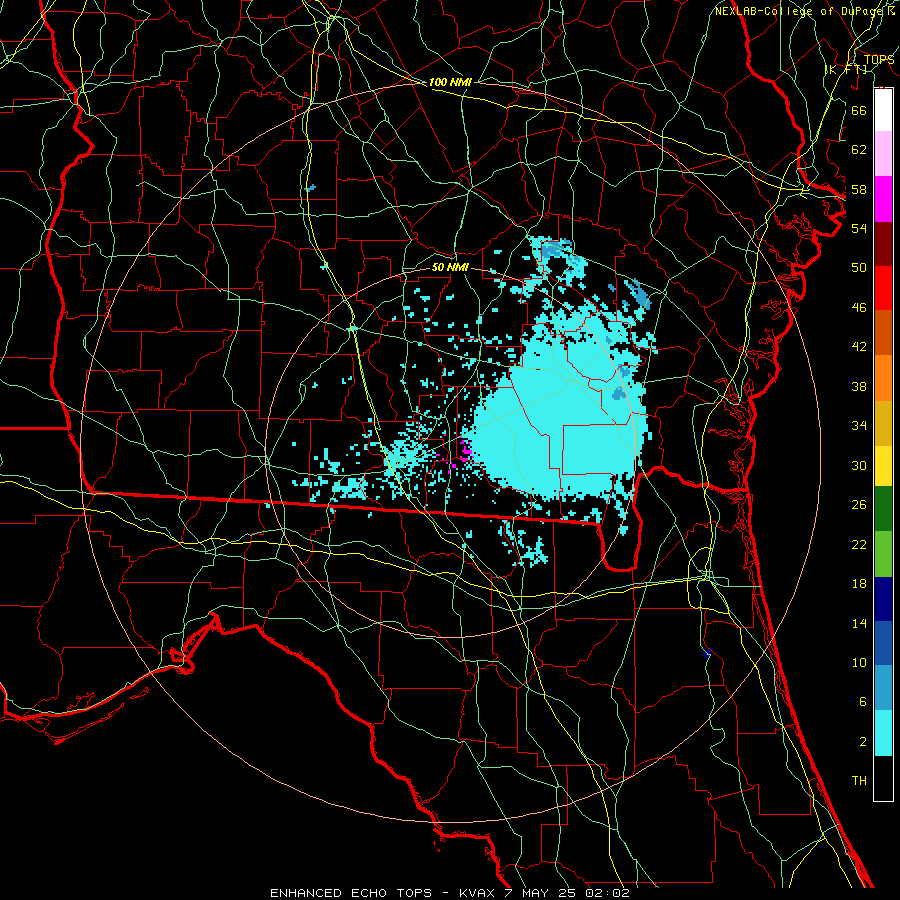This screenshot has height=900, width=900.
Task: Click the legend value '6'
Action: (x=862, y=702)
